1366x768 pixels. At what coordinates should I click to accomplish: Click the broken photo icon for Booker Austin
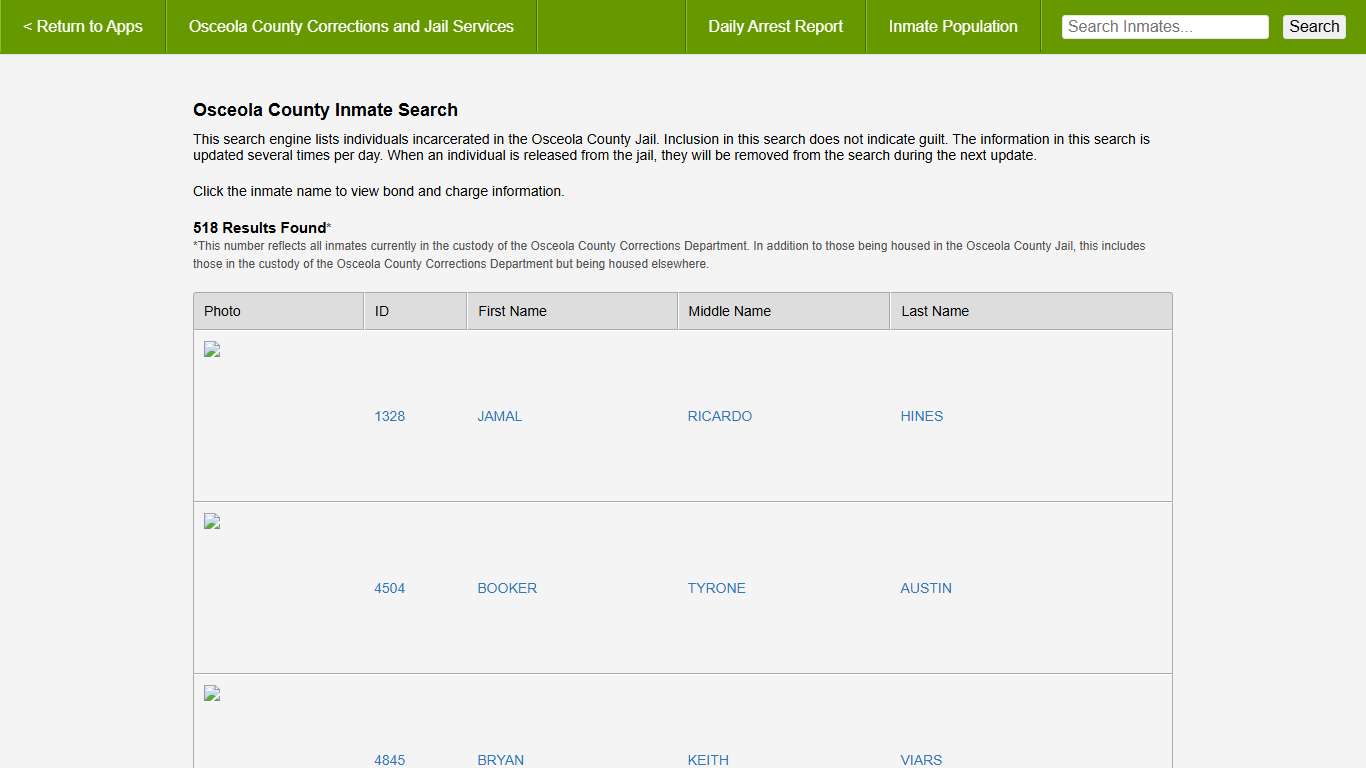coord(212,521)
